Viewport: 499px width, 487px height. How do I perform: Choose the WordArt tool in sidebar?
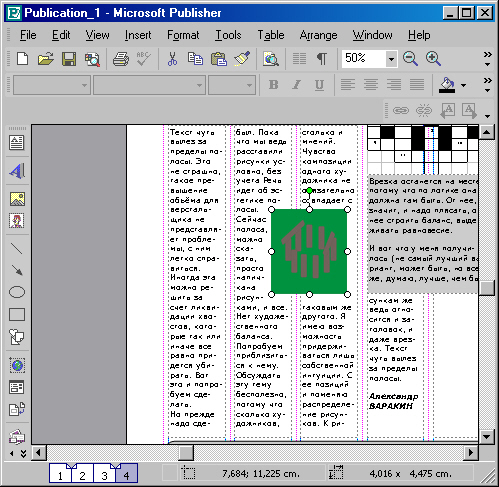[x=17, y=171]
